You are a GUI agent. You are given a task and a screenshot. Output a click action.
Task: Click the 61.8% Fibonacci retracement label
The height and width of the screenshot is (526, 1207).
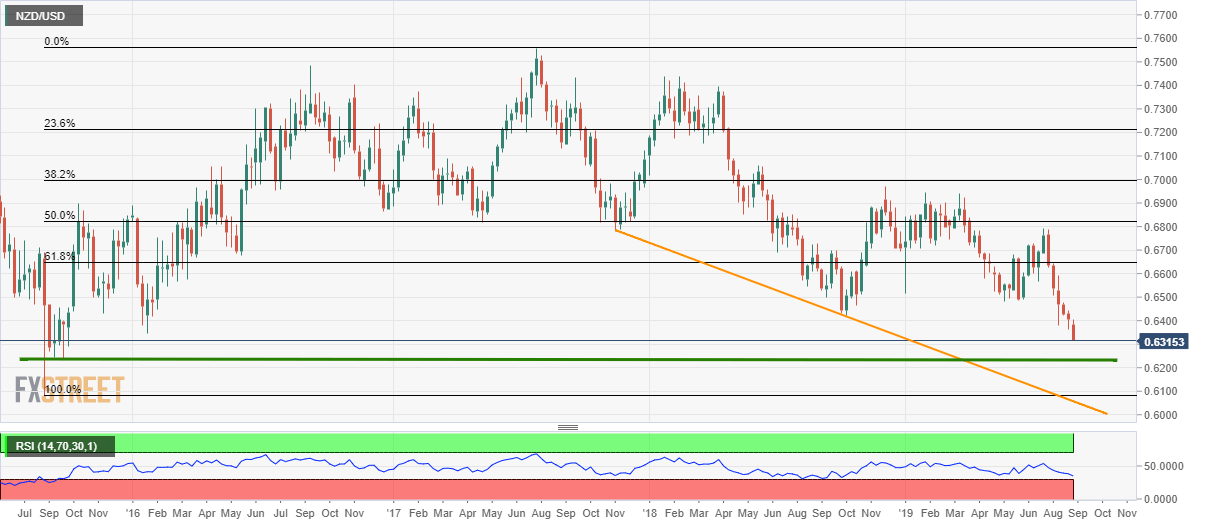coord(59,257)
